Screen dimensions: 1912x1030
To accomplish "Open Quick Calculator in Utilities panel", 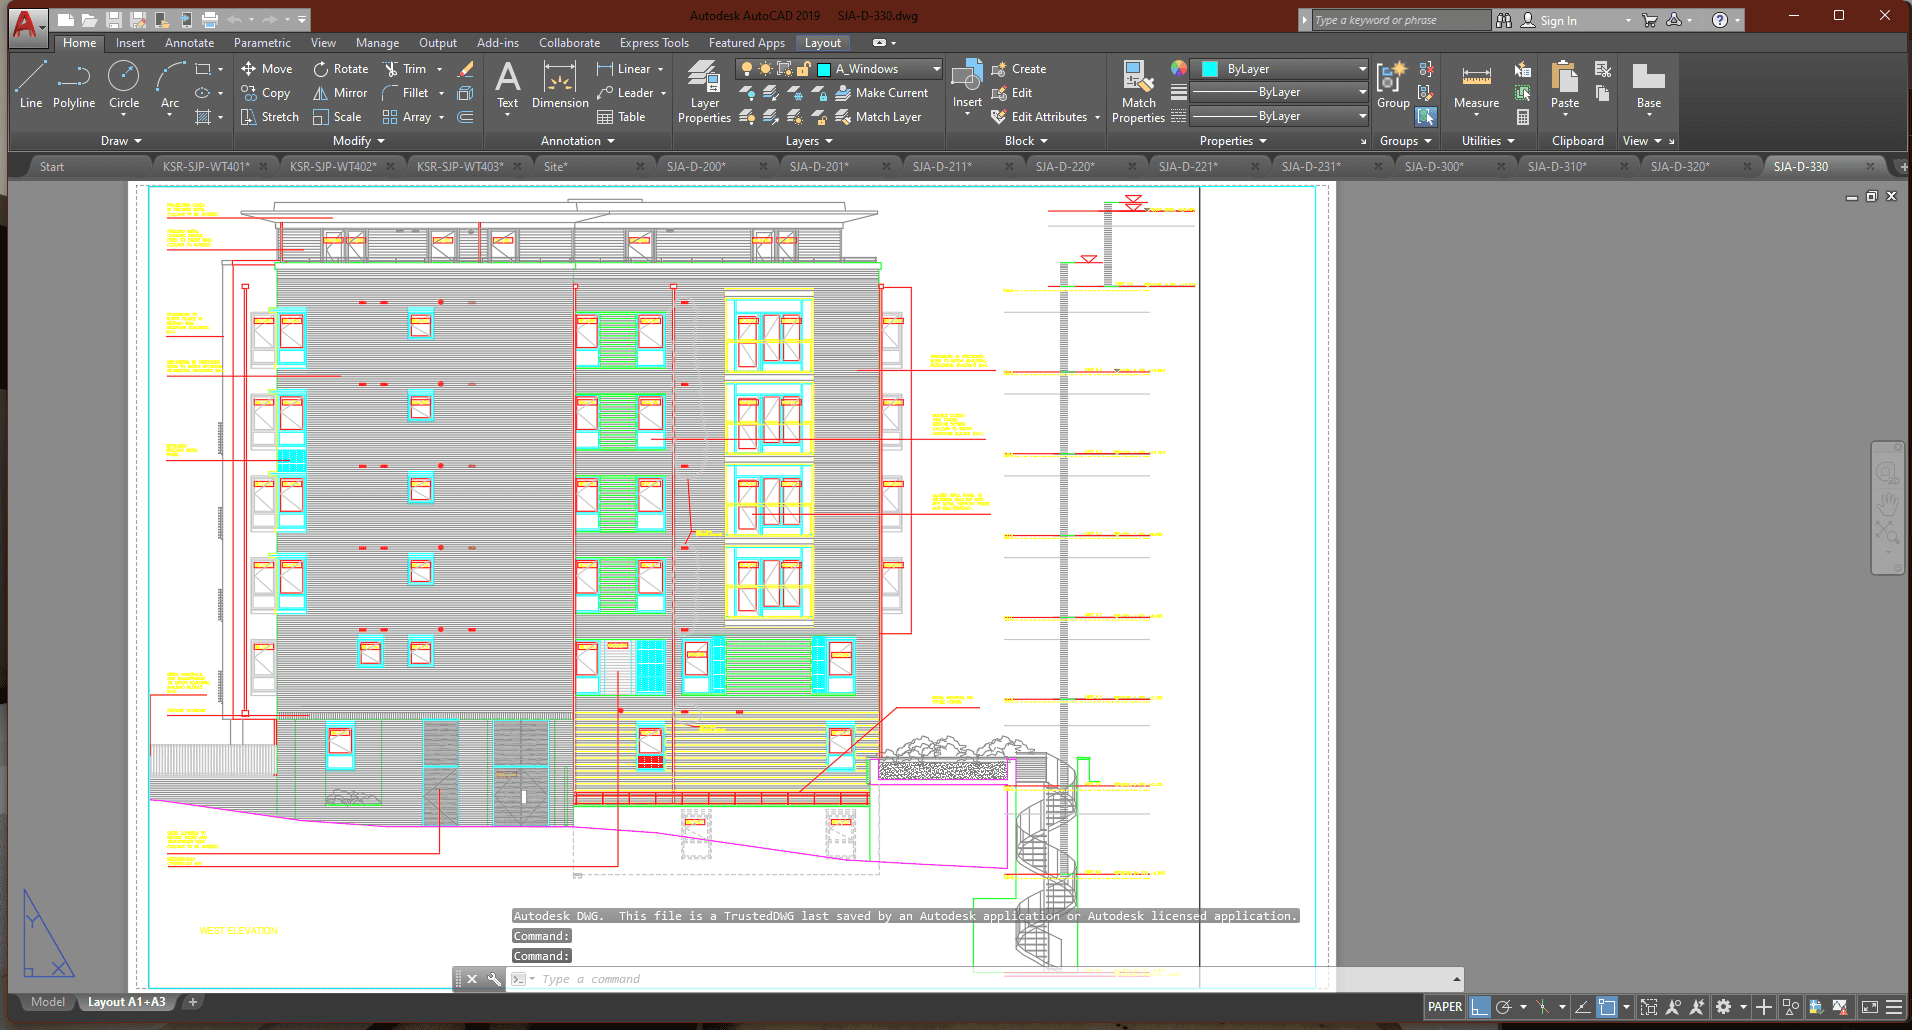I will pyautogui.click(x=1523, y=117).
